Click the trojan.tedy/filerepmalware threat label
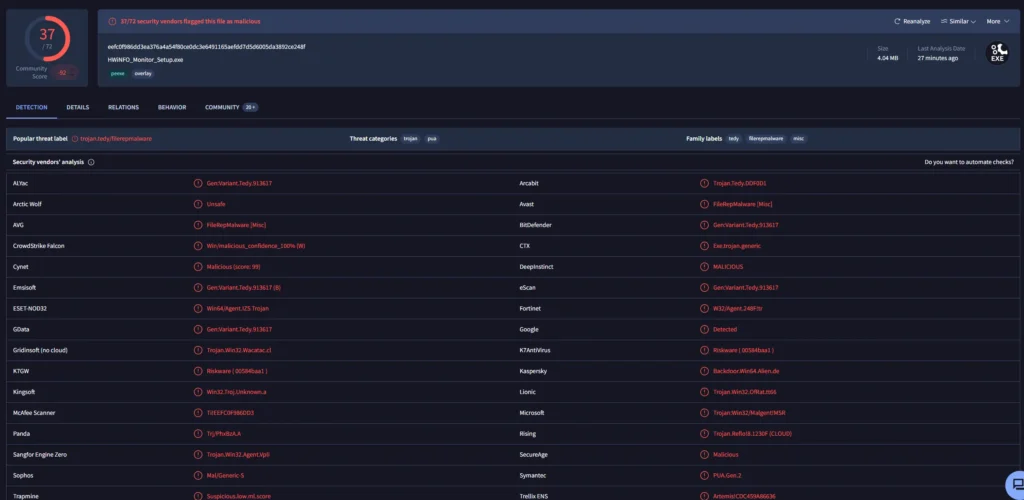This screenshot has height=500, width=1024. tap(115, 139)
